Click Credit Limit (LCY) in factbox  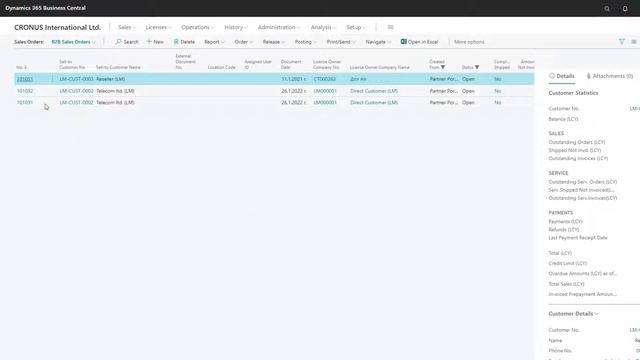(567, 264)
